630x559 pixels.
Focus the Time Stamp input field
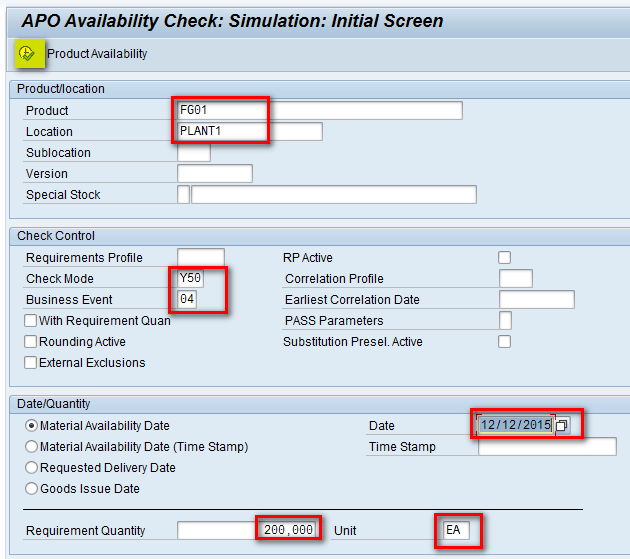click(x=547, y=446)
